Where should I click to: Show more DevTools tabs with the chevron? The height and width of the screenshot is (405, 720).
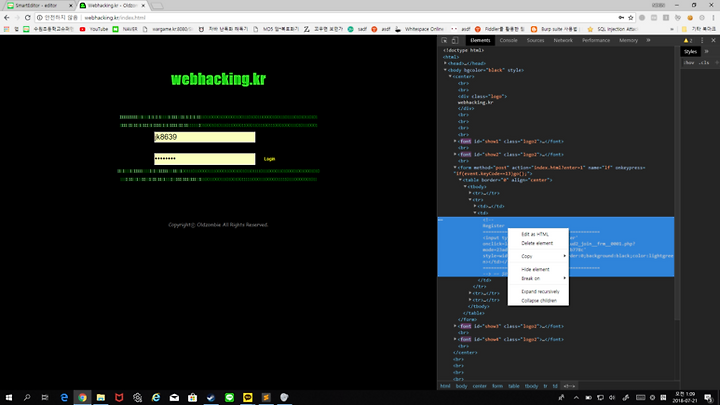(x=648, y=40)
